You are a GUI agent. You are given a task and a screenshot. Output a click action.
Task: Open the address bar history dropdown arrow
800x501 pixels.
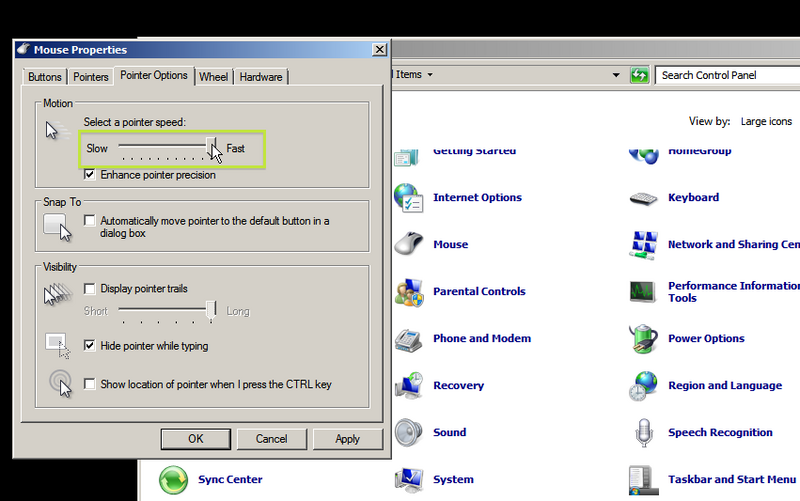point(616,75)
